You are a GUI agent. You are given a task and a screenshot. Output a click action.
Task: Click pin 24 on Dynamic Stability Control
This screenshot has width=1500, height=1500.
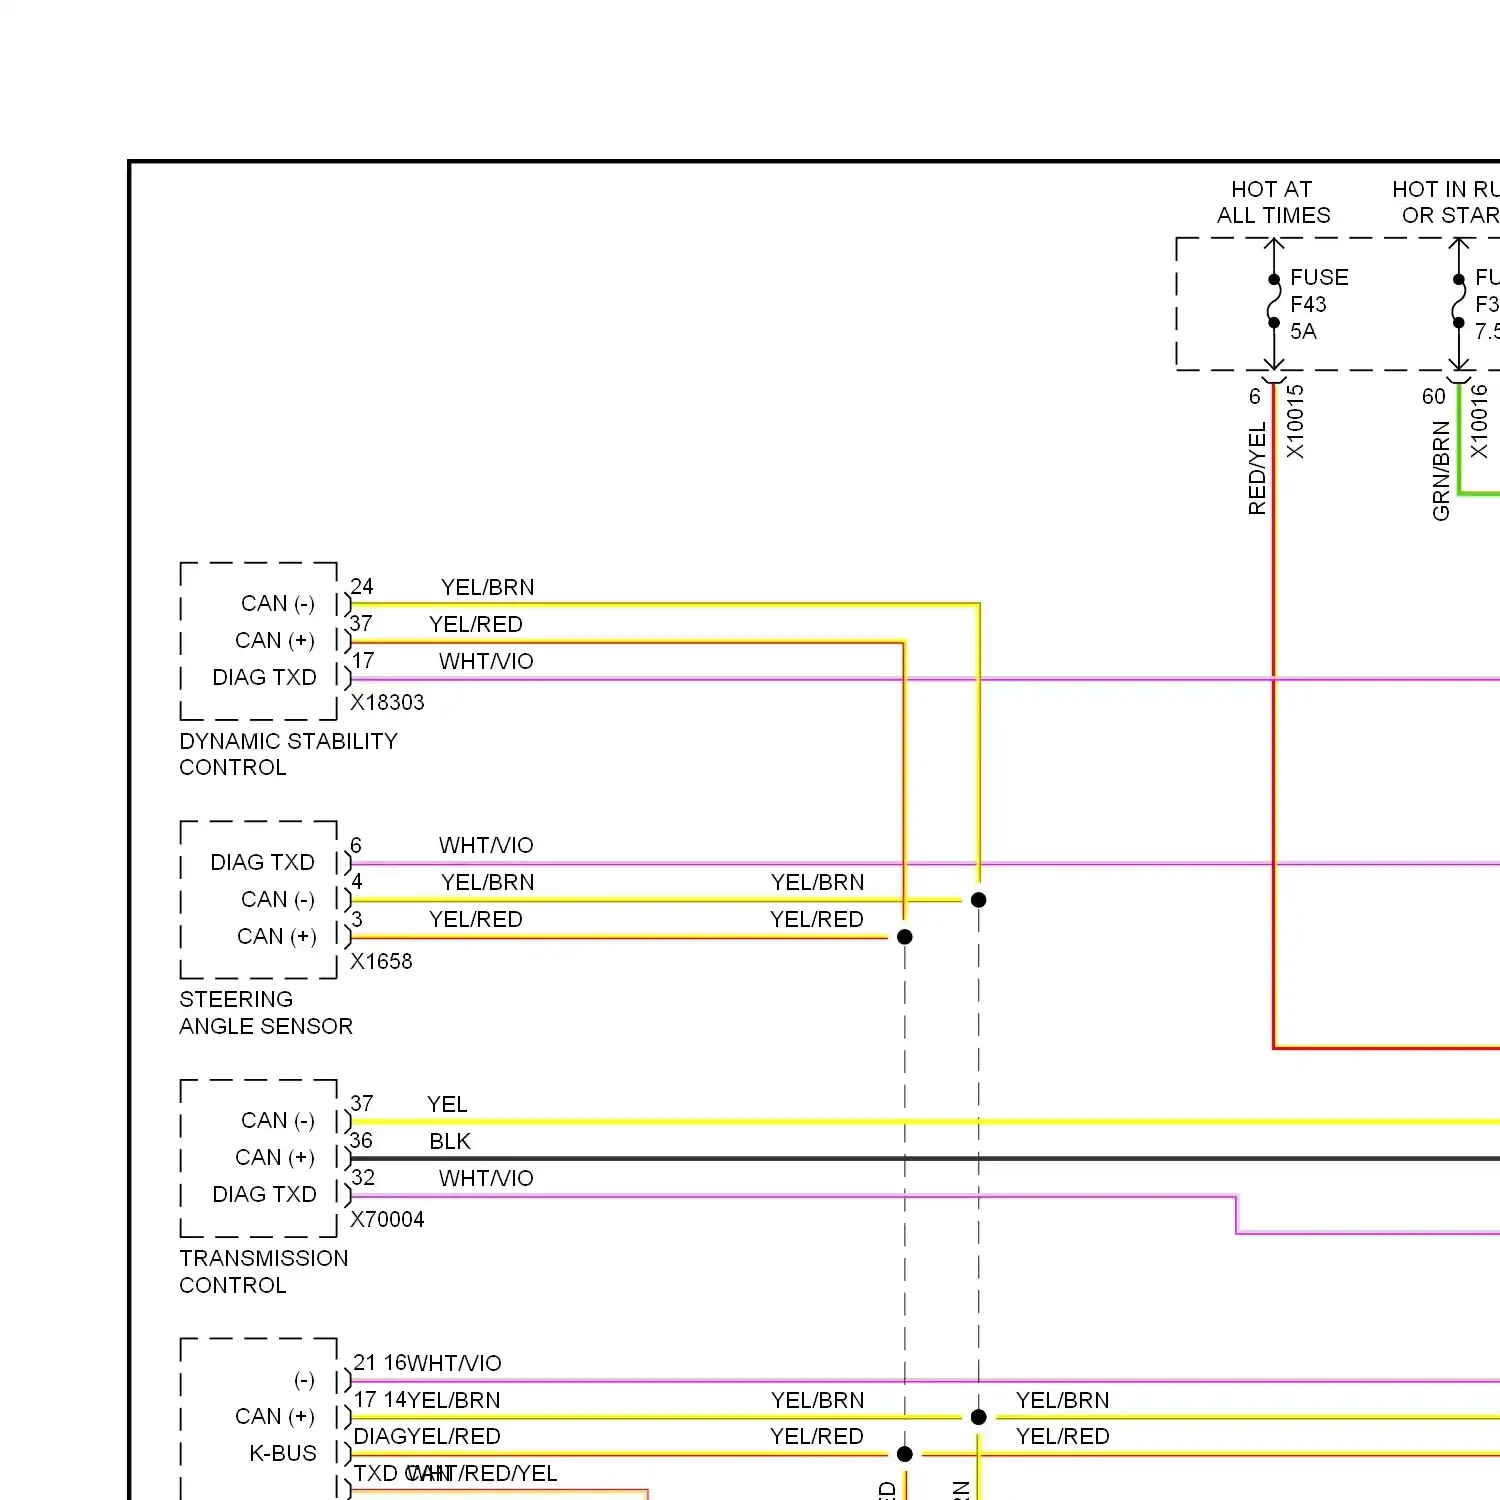pos(362,586)
